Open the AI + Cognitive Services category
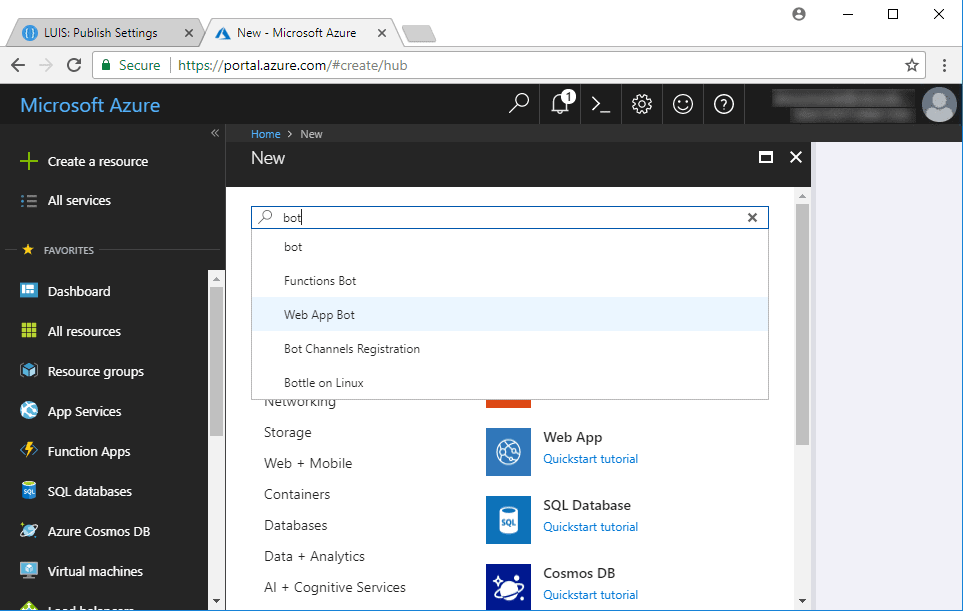963x611 pixels. coord(335,587)
